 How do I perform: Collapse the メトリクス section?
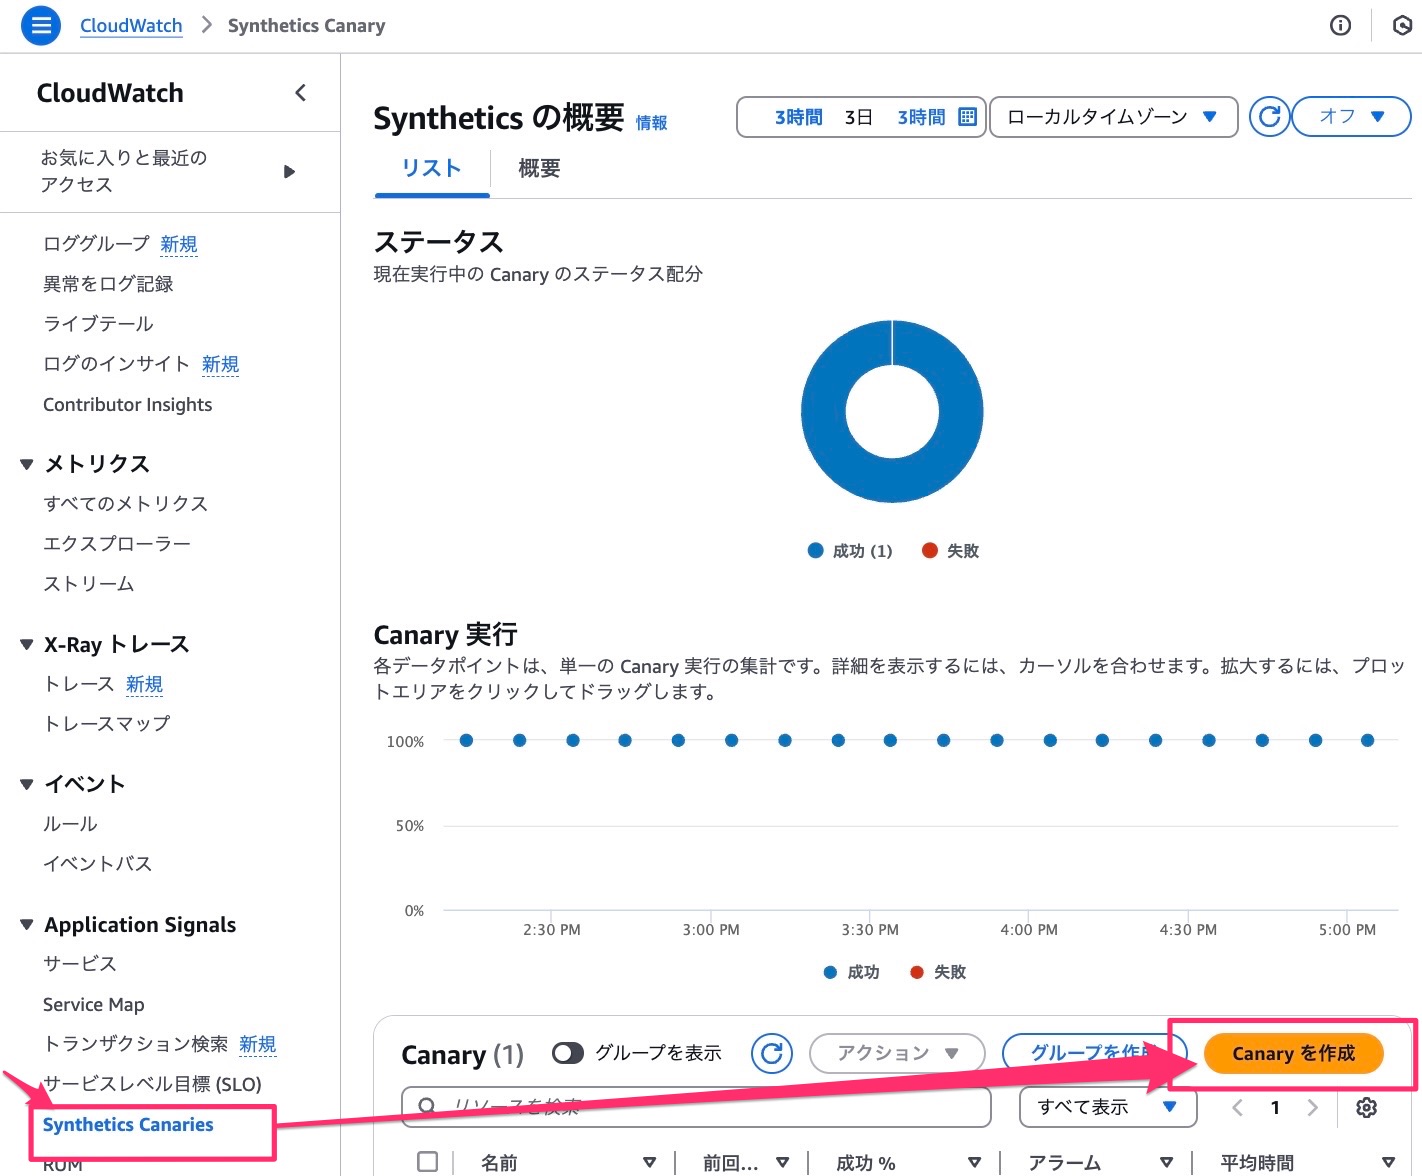point(27,464)
